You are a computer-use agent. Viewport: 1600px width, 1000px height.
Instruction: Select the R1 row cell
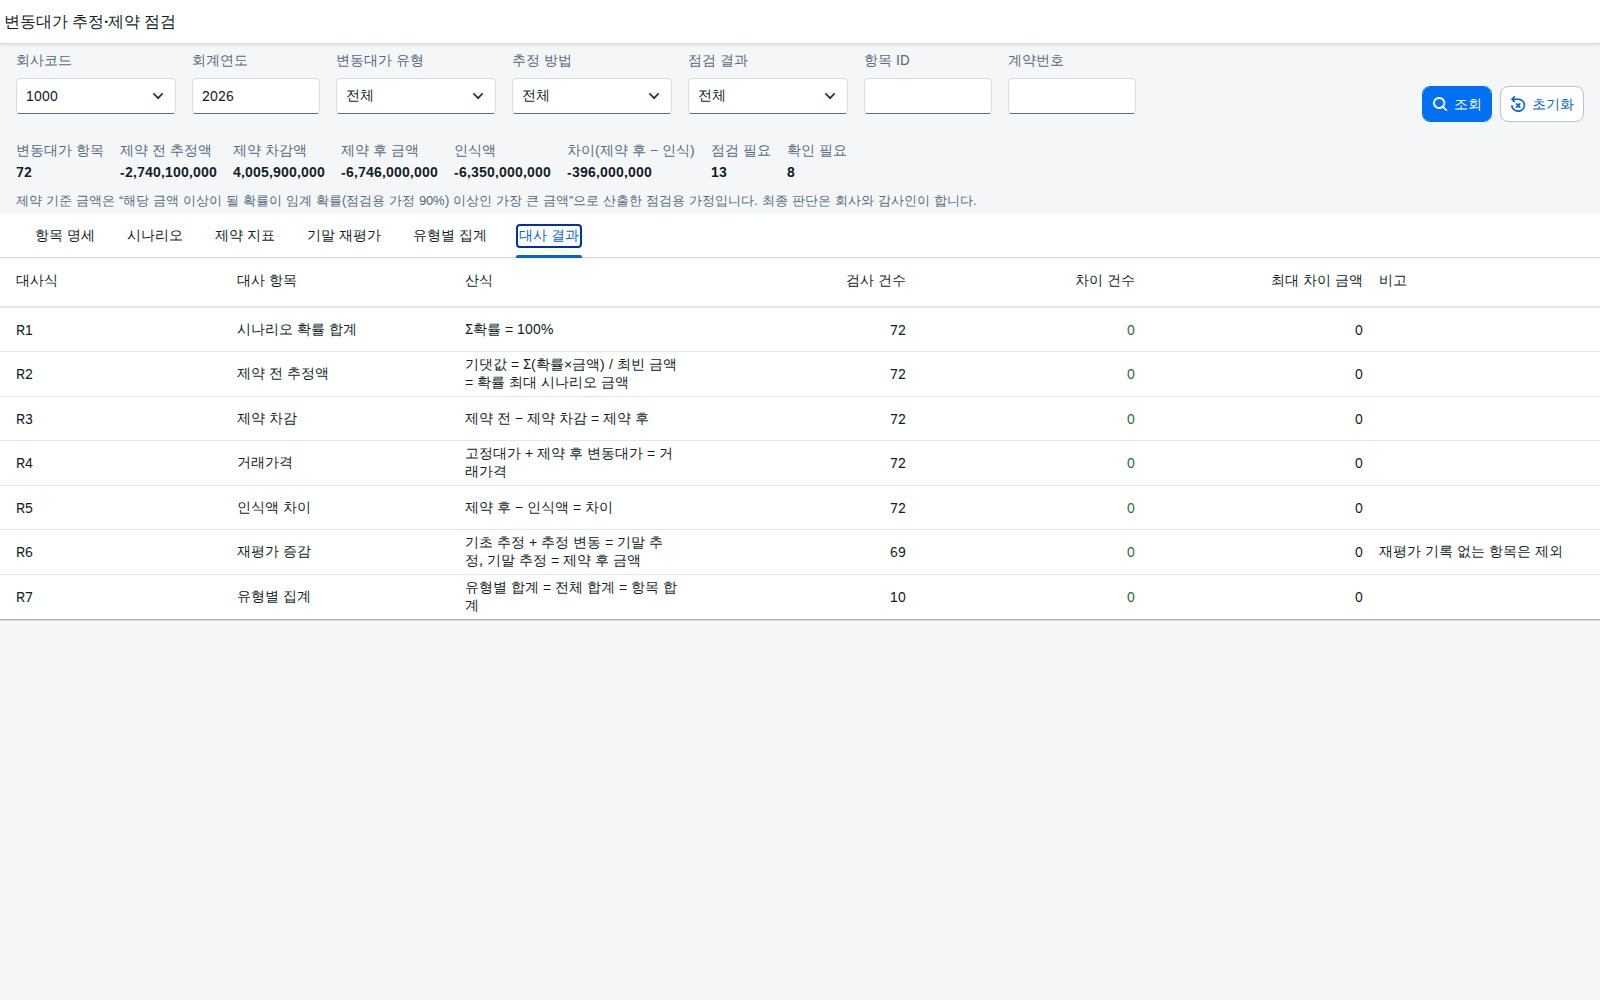(x=24, y=330)
